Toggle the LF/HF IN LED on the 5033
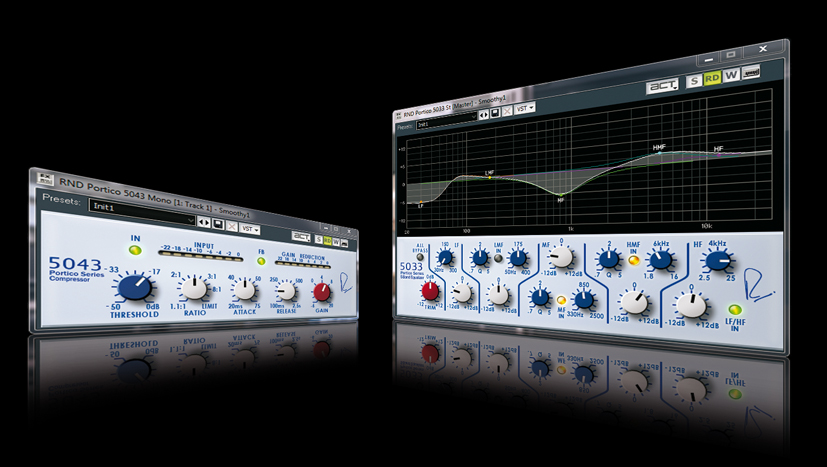827x467 pixels. click(x=735, y=310)
